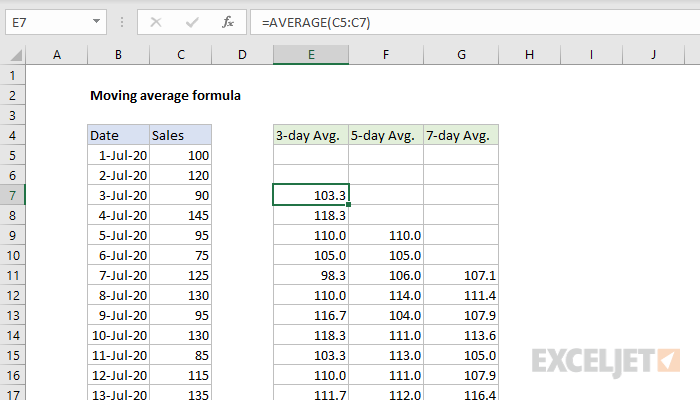Select row 4 header
This screenshot has height=400, width=700.
coord(12,135)
